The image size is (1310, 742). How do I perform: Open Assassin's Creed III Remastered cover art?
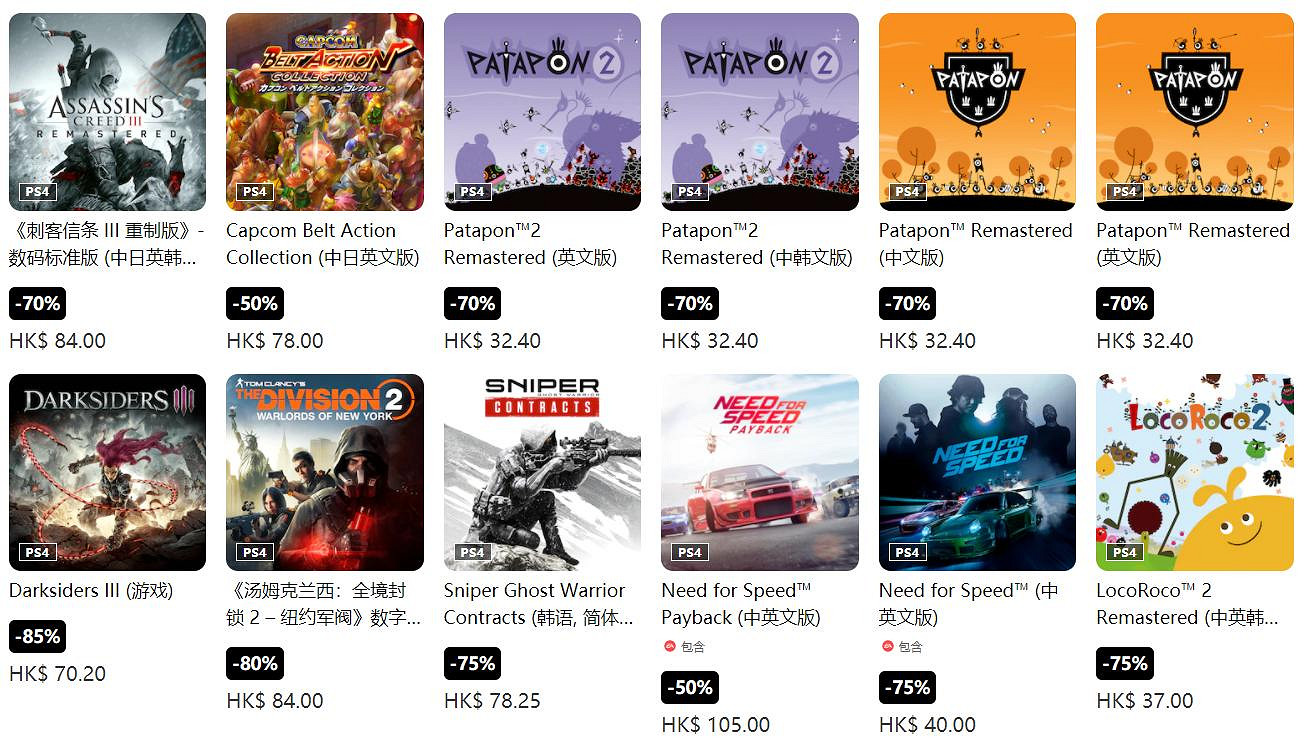click(107, 111)
